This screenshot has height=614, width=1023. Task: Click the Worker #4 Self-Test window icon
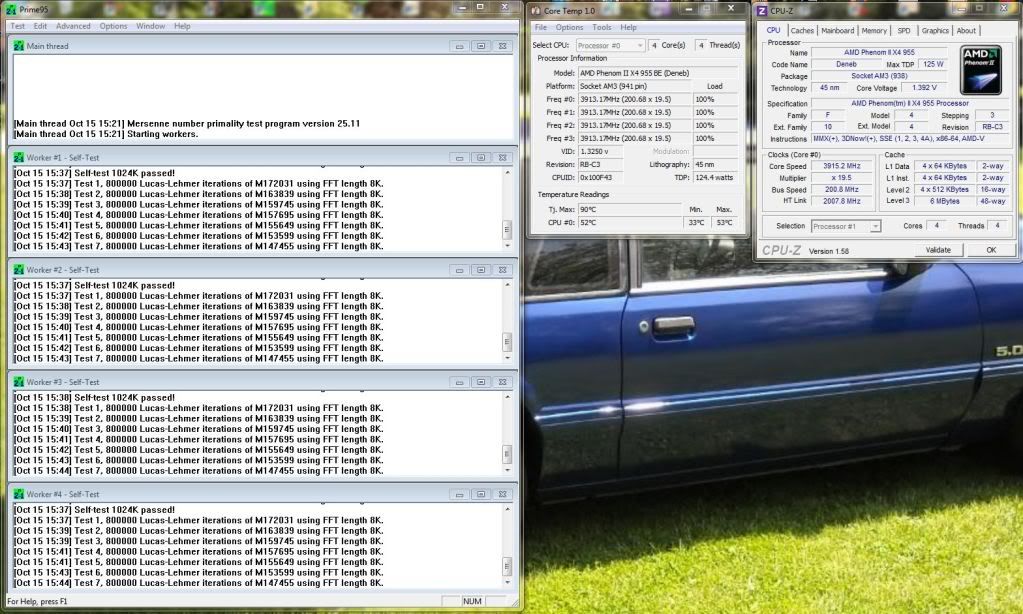click(18, 494)
